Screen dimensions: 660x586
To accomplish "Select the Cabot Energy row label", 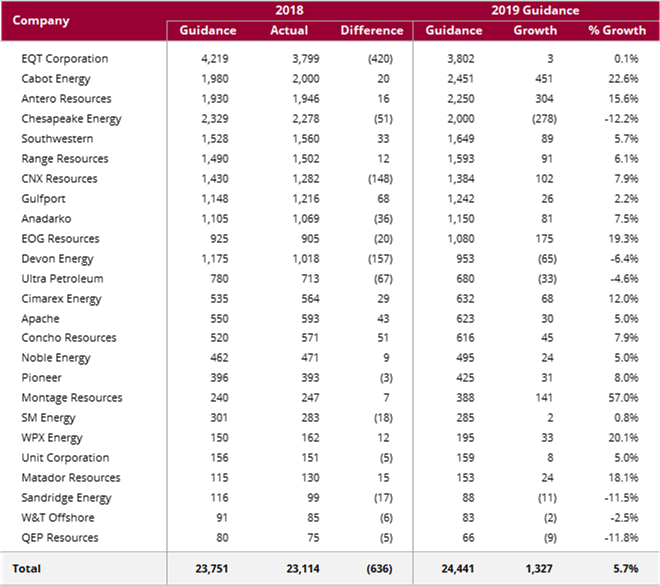I will point(56,79).
